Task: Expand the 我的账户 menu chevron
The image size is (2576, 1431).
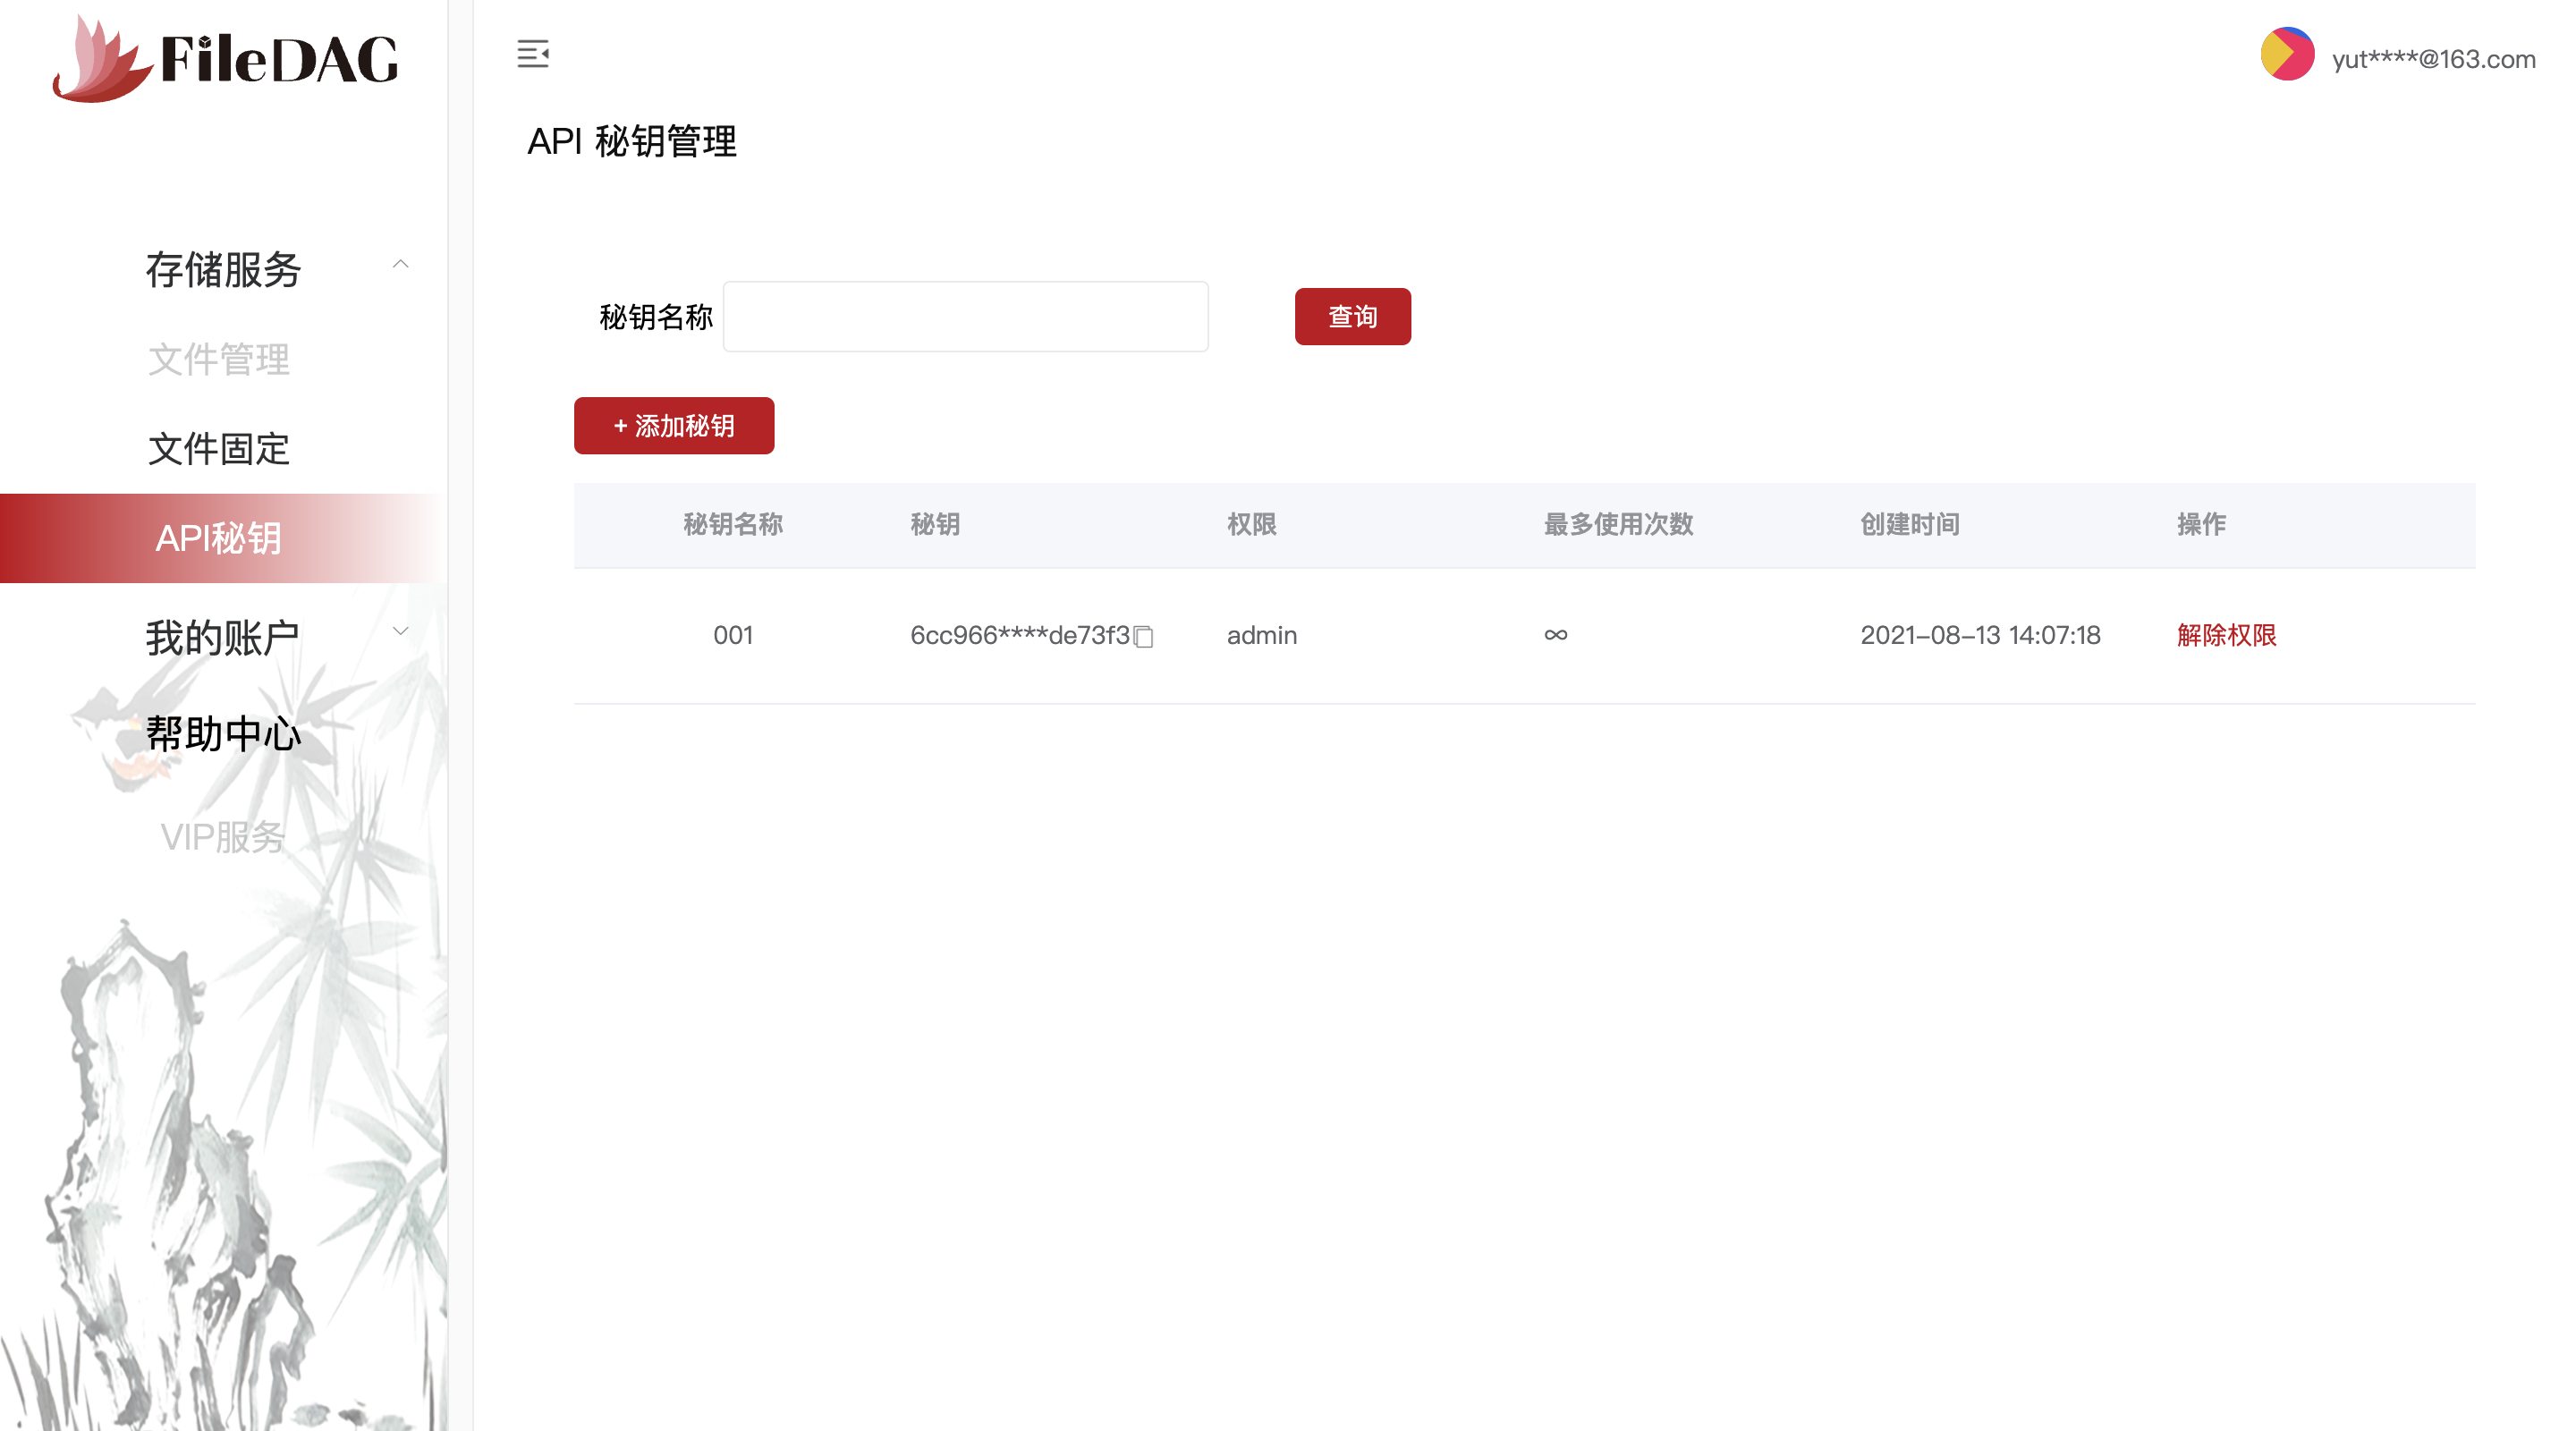Action: coord(400,632)
